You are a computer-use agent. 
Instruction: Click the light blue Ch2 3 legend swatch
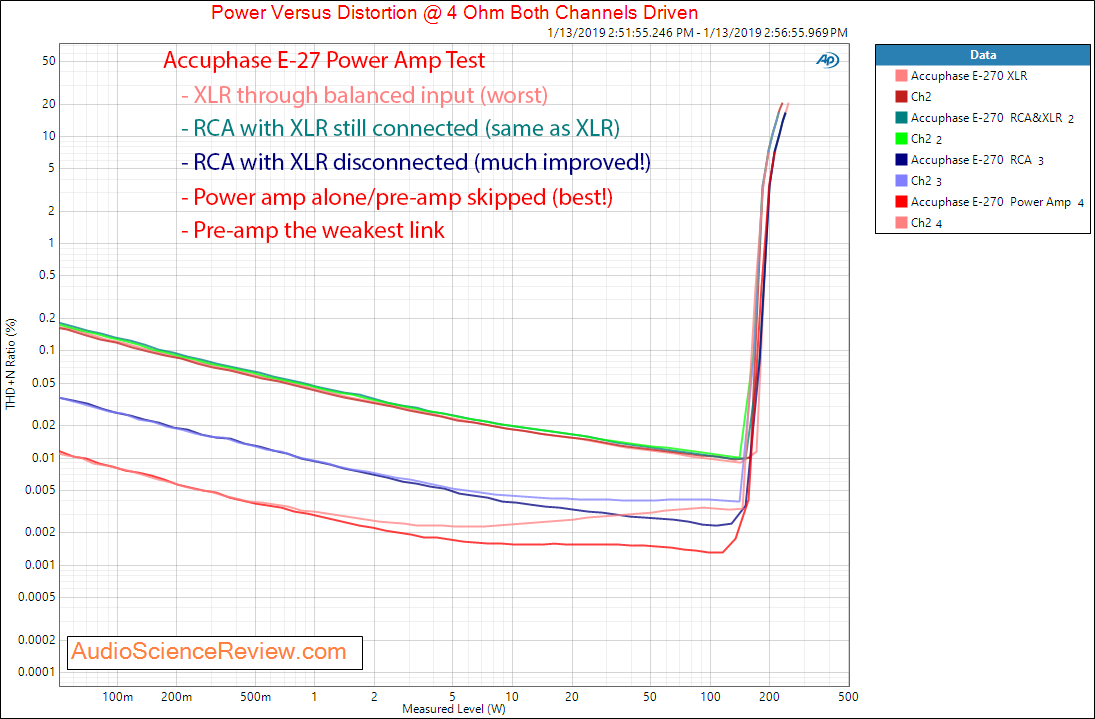(901, 181)
